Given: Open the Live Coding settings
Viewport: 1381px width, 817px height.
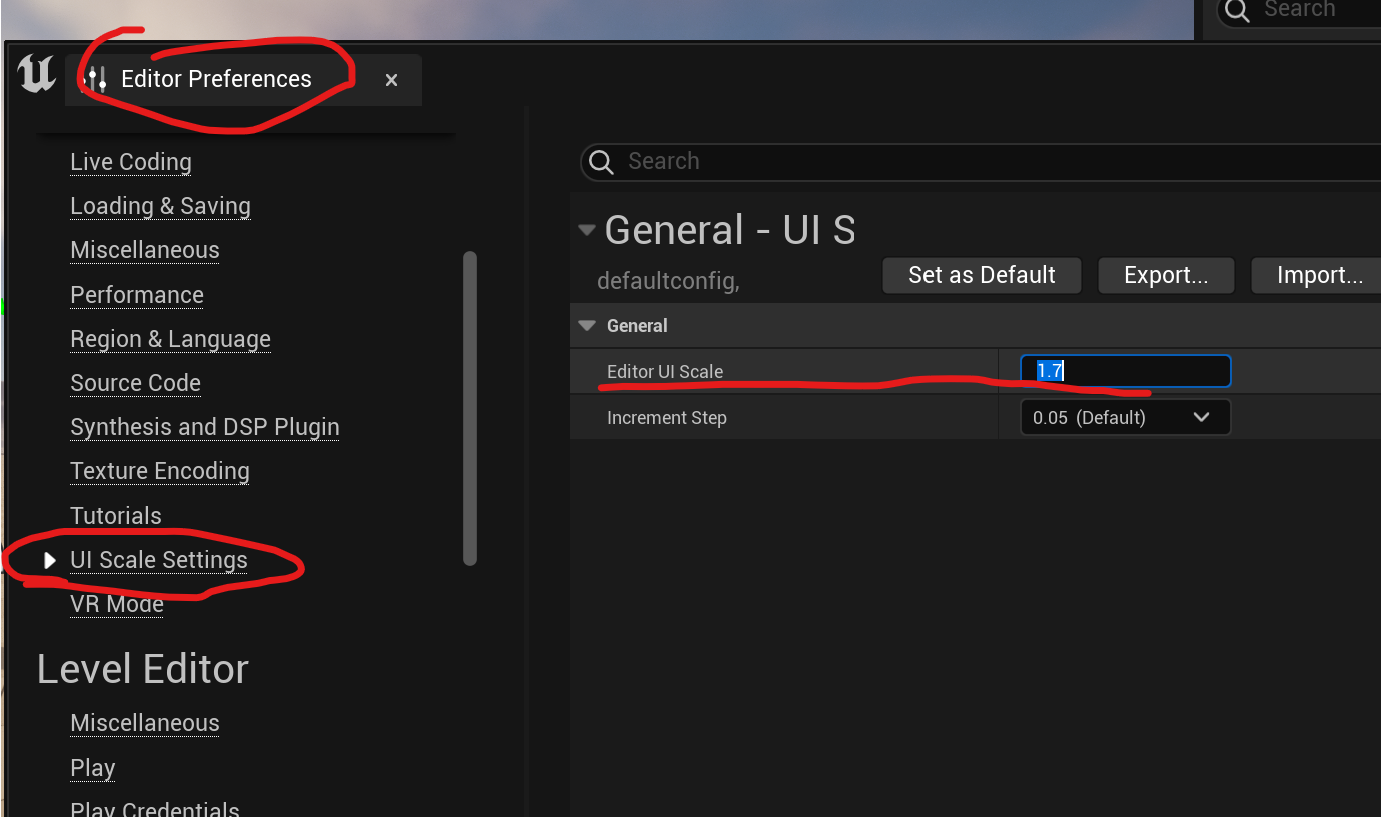Looking at the screenshot, I should [x=131, y=162].
